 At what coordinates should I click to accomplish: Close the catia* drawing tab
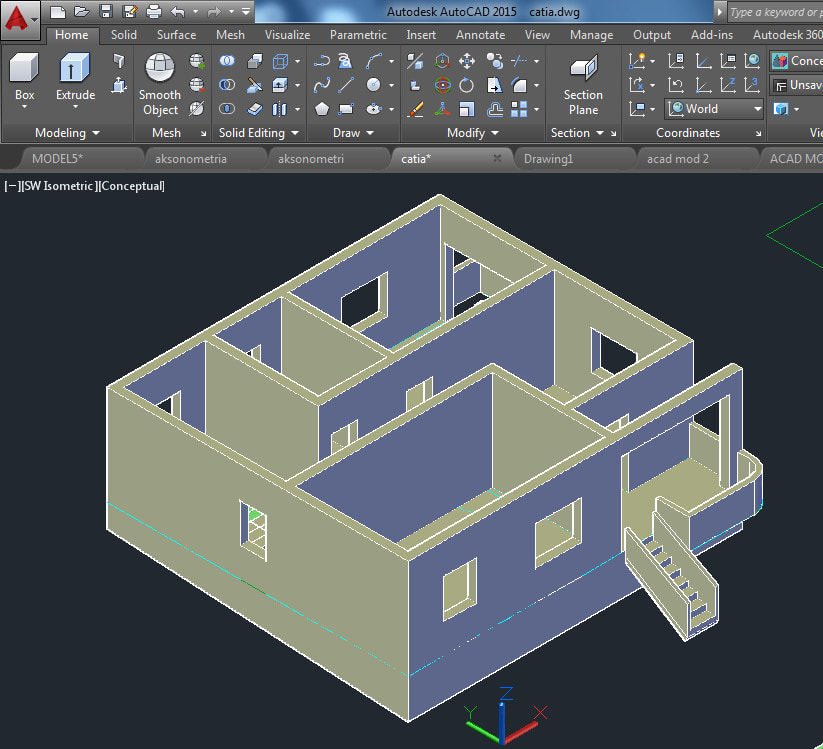pyautogui.click(x=497, y=158)
